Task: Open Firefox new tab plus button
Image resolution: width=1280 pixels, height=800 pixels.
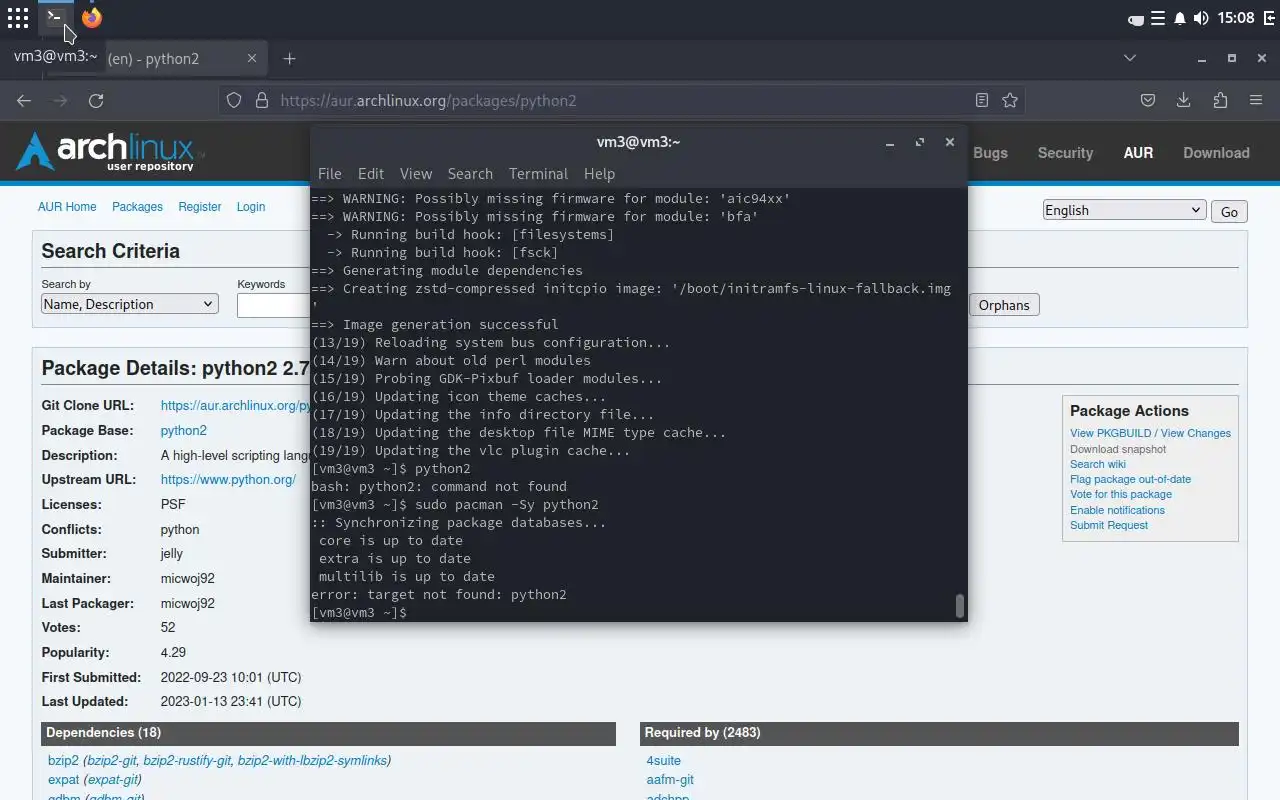Action: pyautogui.click(x=289, y=59)
